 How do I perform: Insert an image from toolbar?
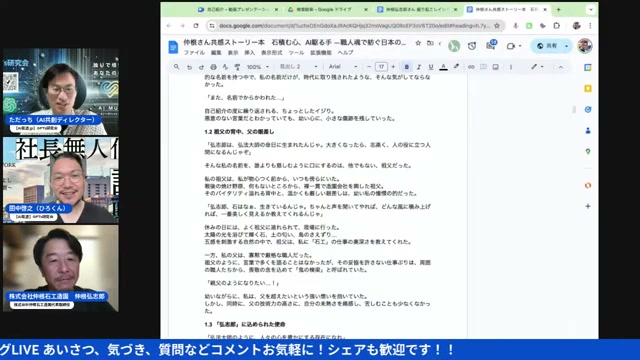[x=496, y=67]
